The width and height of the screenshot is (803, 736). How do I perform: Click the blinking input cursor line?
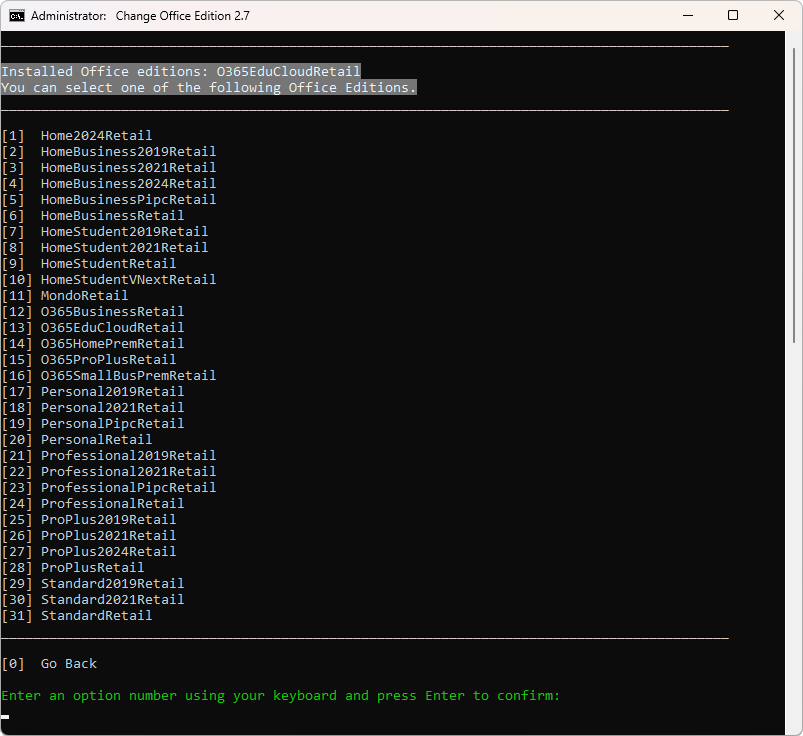[x=6, y=716]
